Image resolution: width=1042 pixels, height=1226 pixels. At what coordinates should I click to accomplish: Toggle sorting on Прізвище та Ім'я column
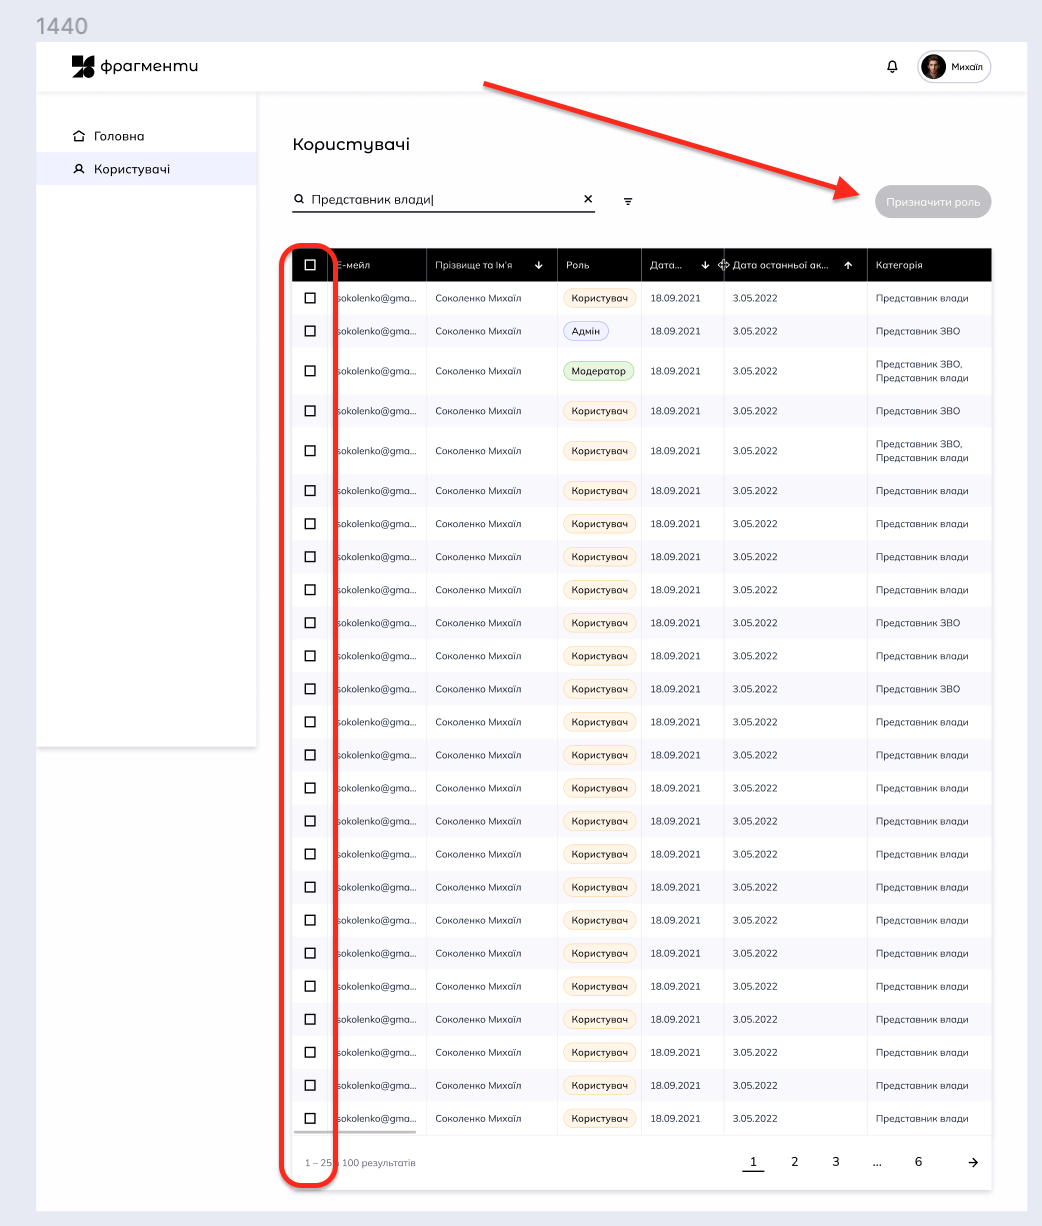tap(537, 265)
